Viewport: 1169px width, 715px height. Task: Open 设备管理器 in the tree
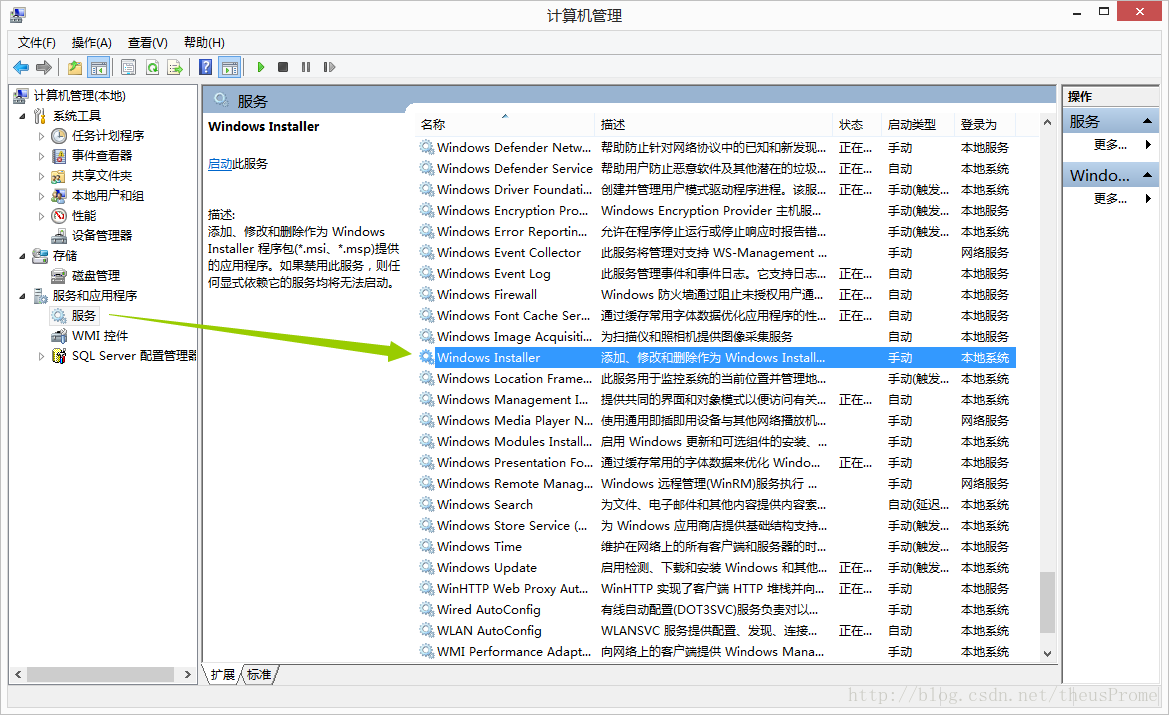pyautogui.click(x=102, y=236)
